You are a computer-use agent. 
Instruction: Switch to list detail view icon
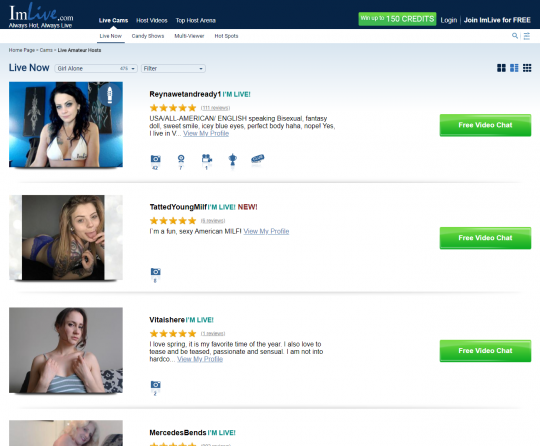514,68
